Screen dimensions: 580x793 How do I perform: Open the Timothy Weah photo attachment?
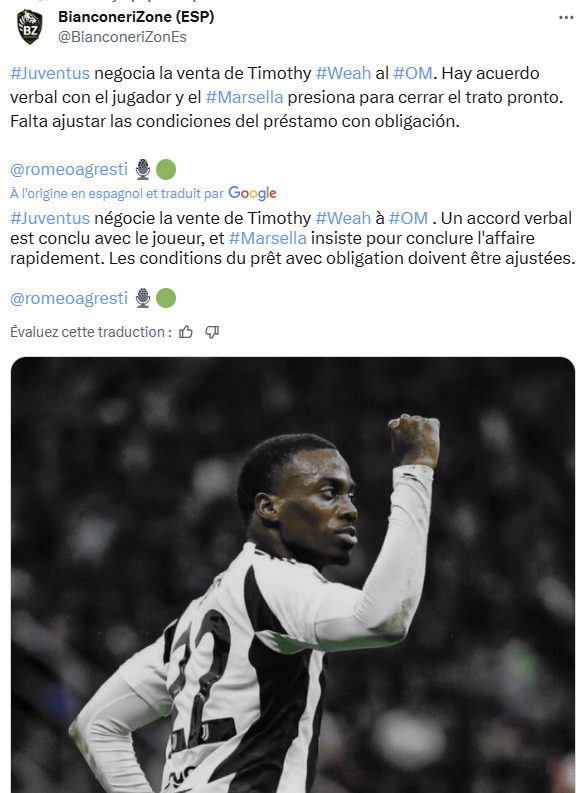(293, 575)
